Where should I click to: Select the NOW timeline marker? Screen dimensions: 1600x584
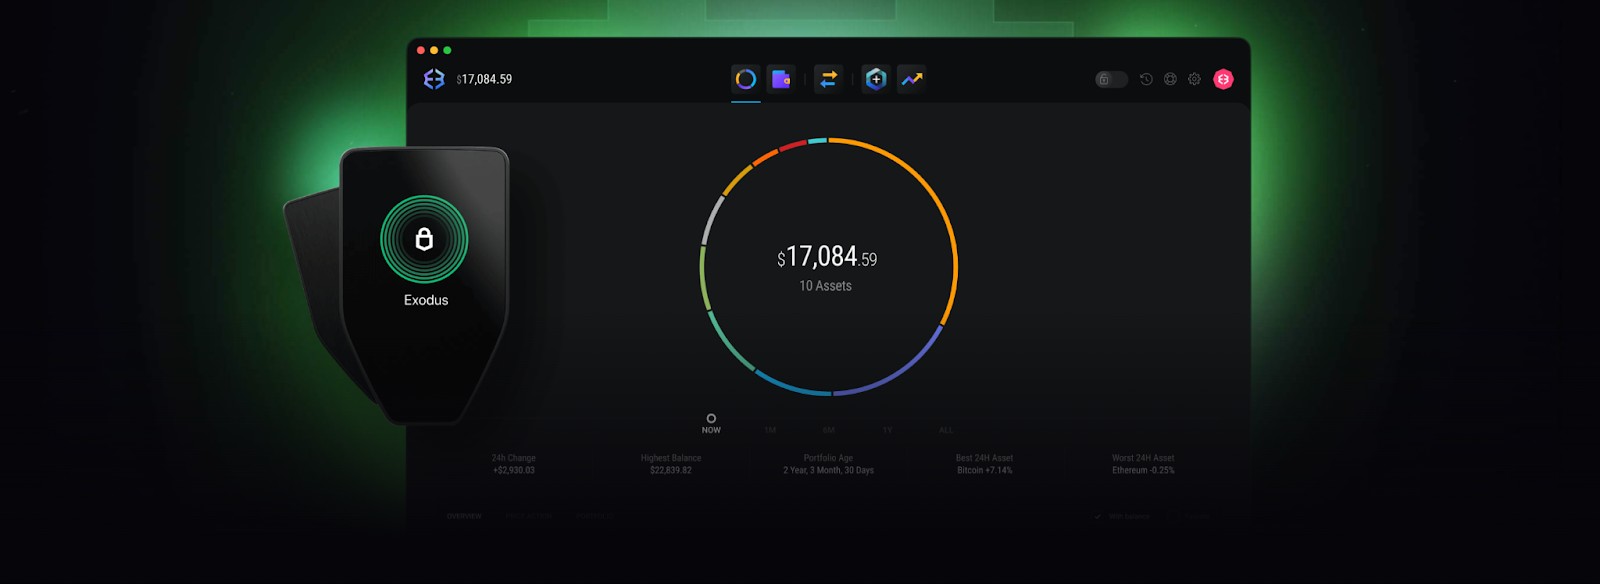pos(711,423)
